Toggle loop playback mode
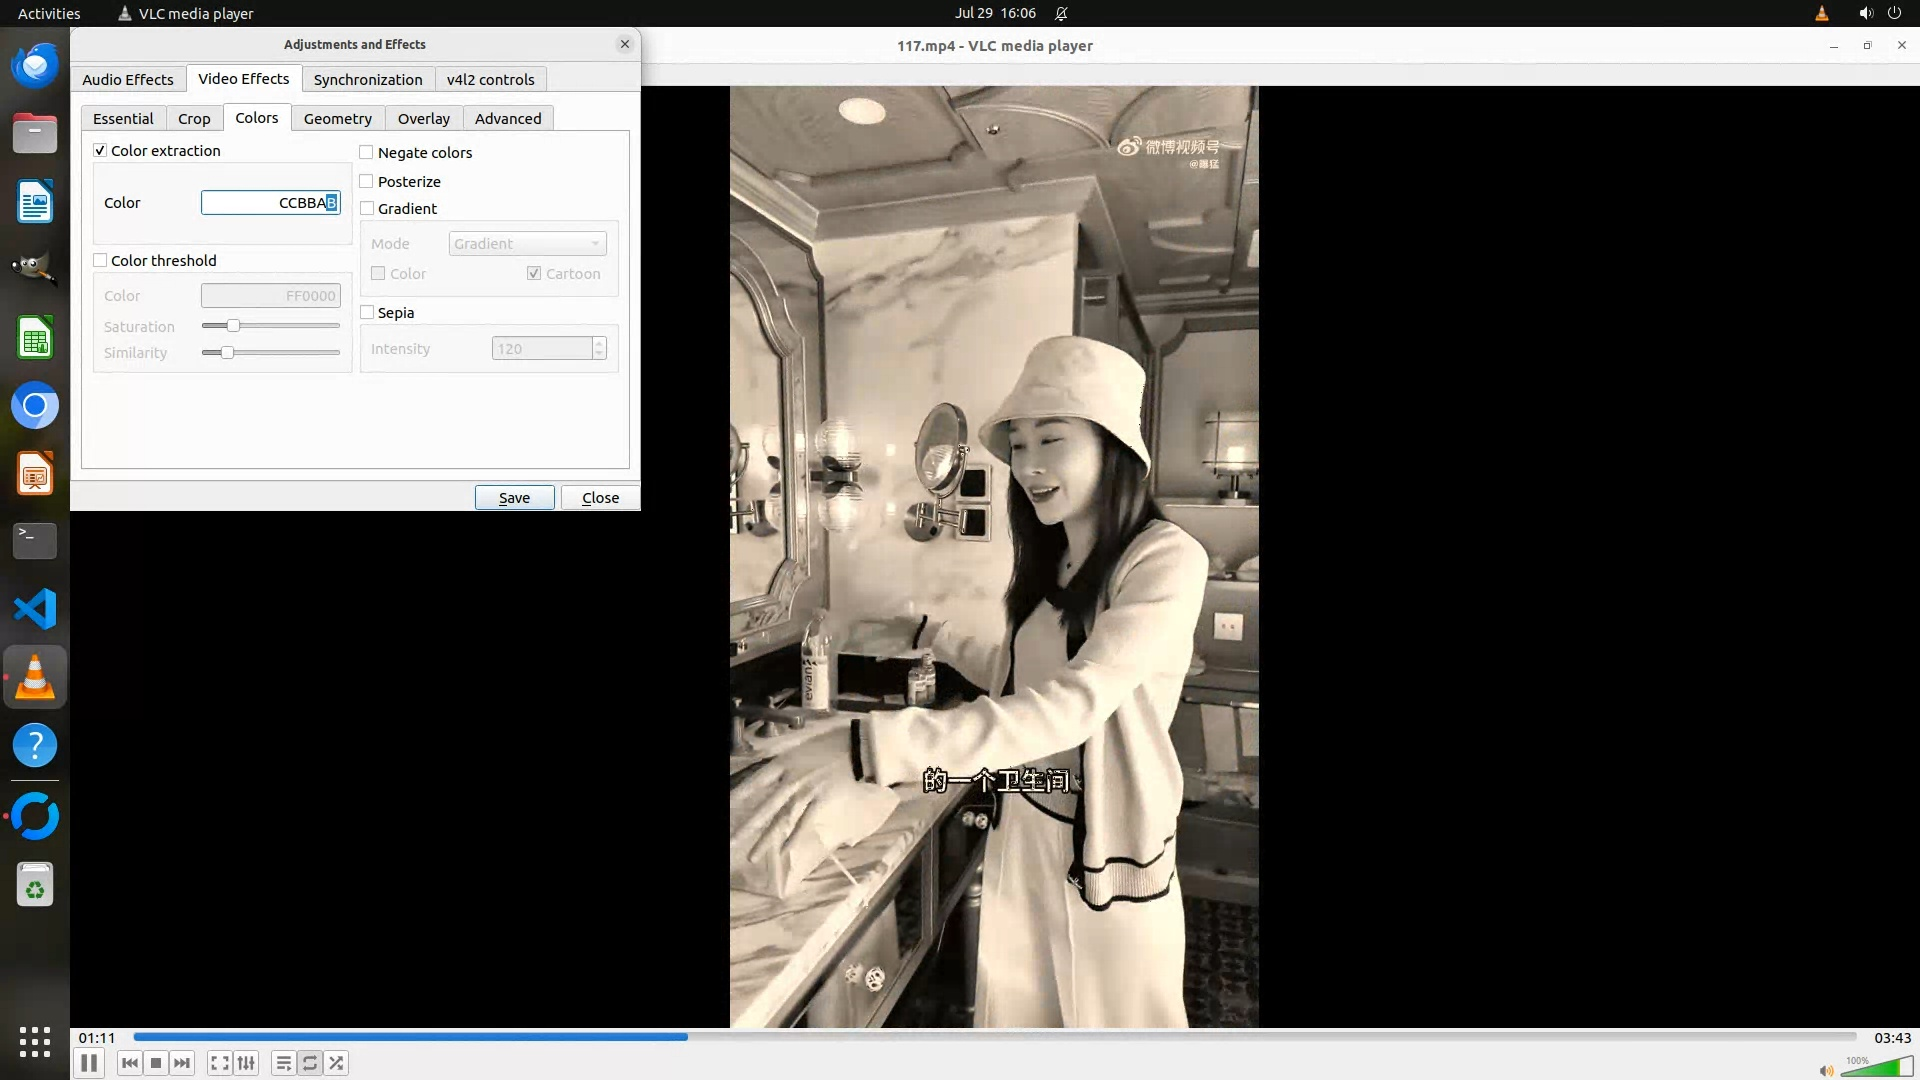The height and width of the screenshot is (1080, 1920). pos(310,1063)
